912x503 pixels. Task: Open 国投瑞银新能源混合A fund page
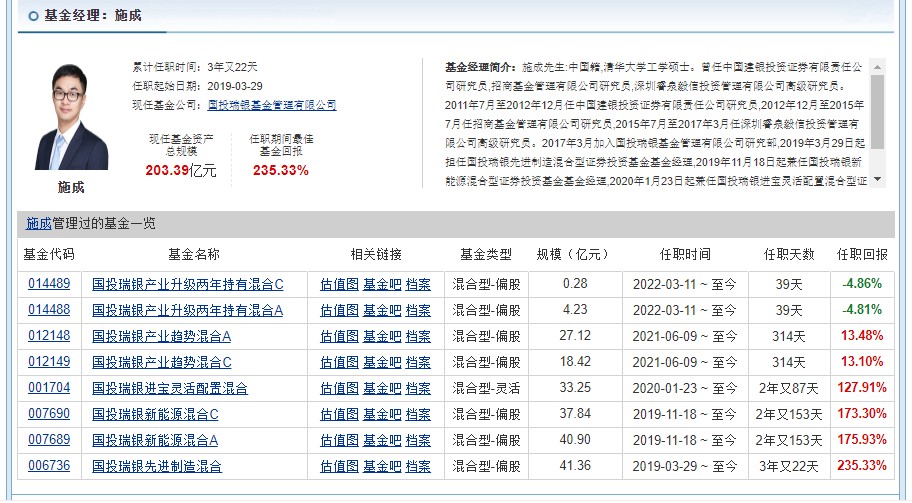point(155,441)
